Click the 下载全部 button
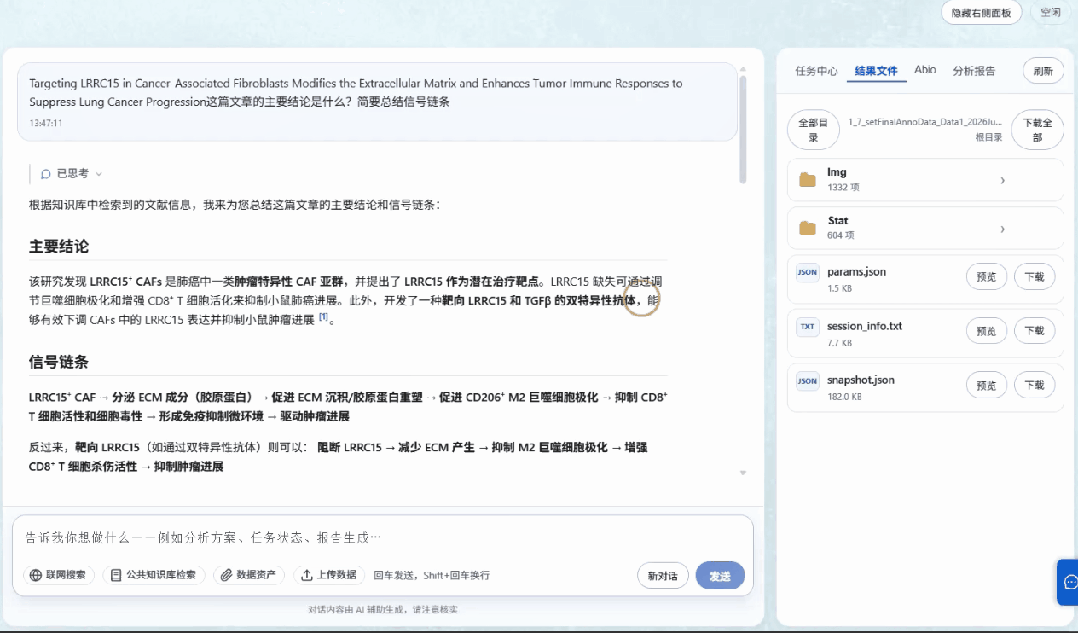 point(1037,130)
